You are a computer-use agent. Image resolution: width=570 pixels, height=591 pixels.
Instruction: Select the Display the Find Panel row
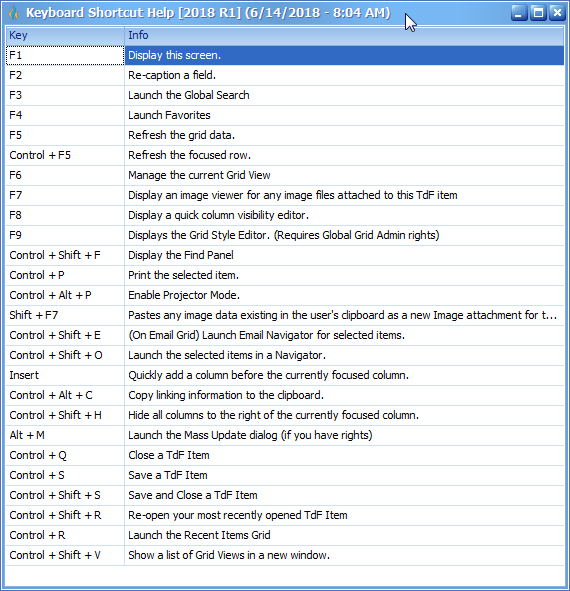click(x=285, y=255)
